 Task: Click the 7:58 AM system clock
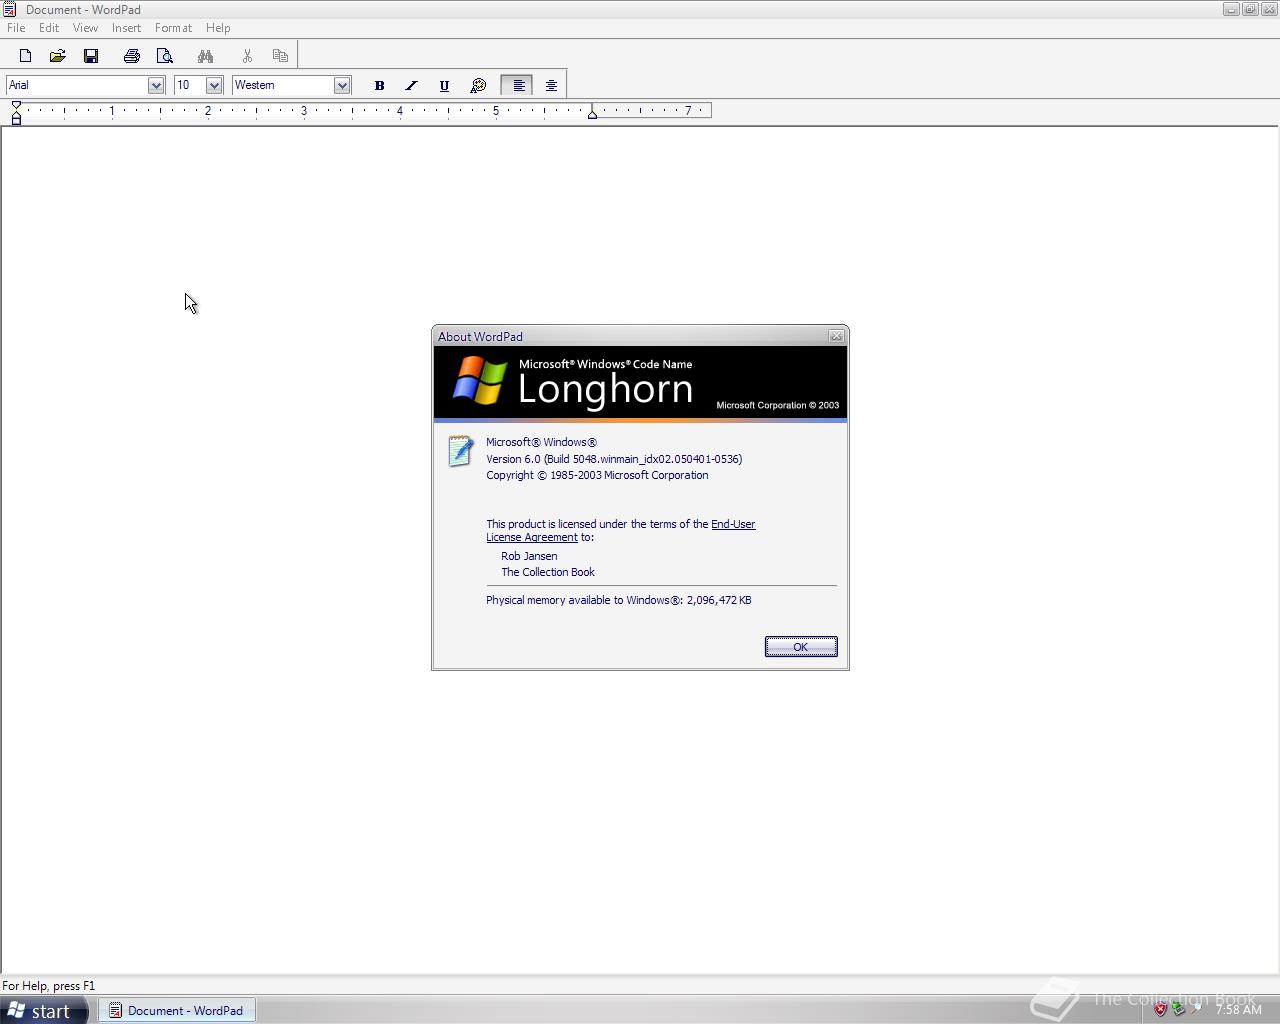click(1238, 1010)
